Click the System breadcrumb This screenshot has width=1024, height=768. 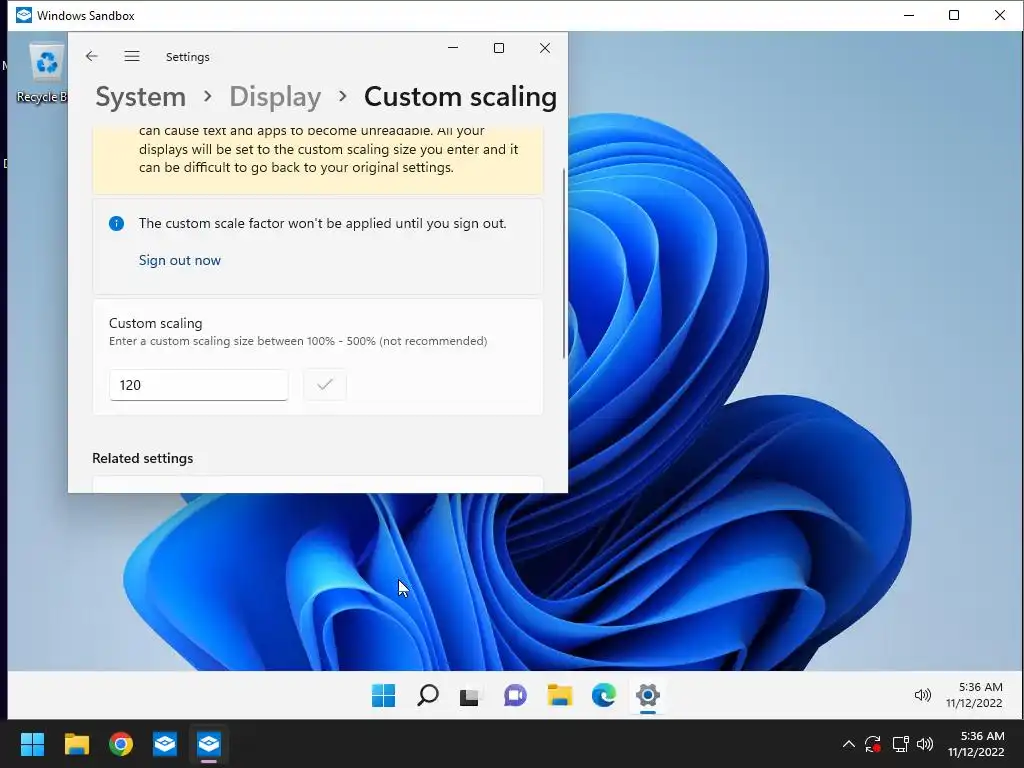(x=140, y=97)
